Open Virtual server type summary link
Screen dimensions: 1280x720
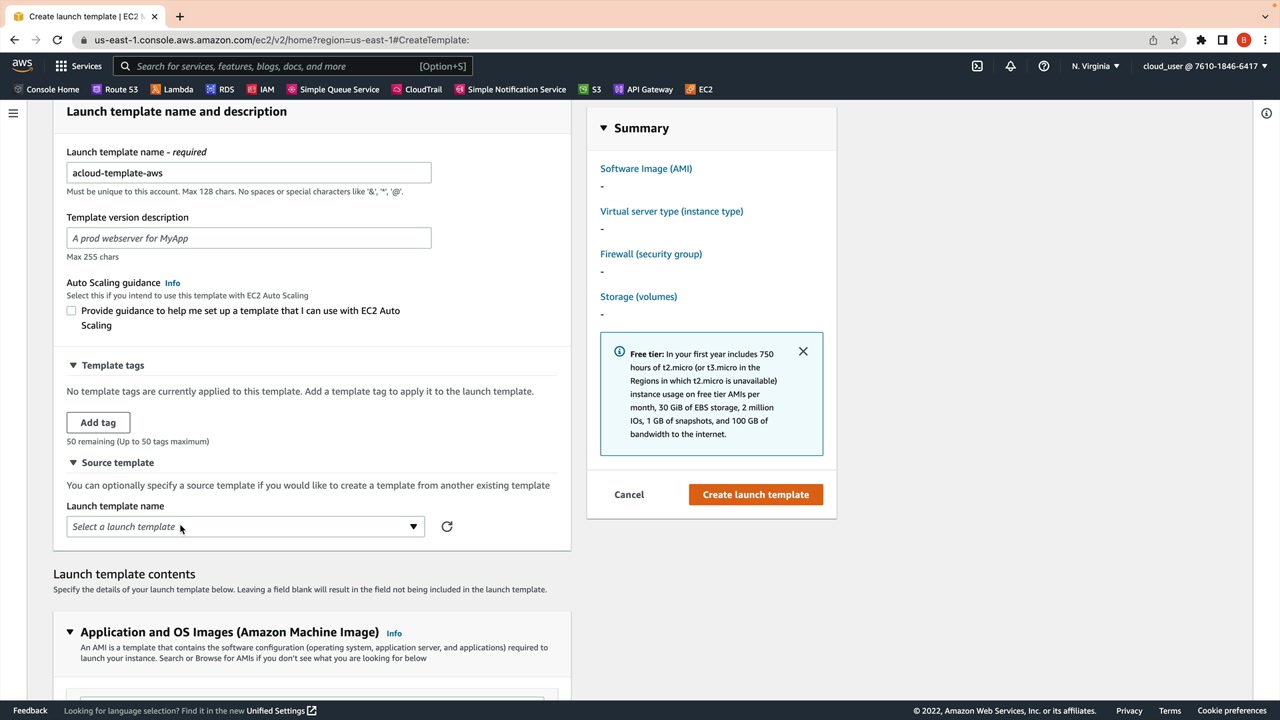(672, 212)
